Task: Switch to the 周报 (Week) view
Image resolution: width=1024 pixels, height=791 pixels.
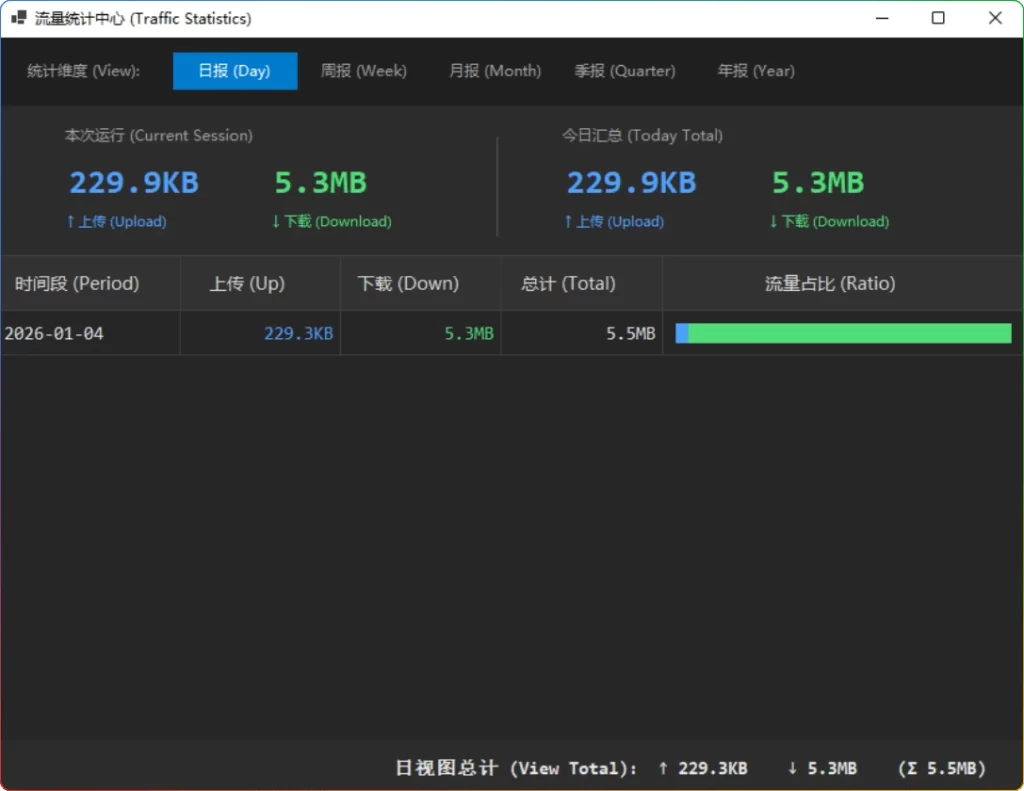Action: [364, 71]
